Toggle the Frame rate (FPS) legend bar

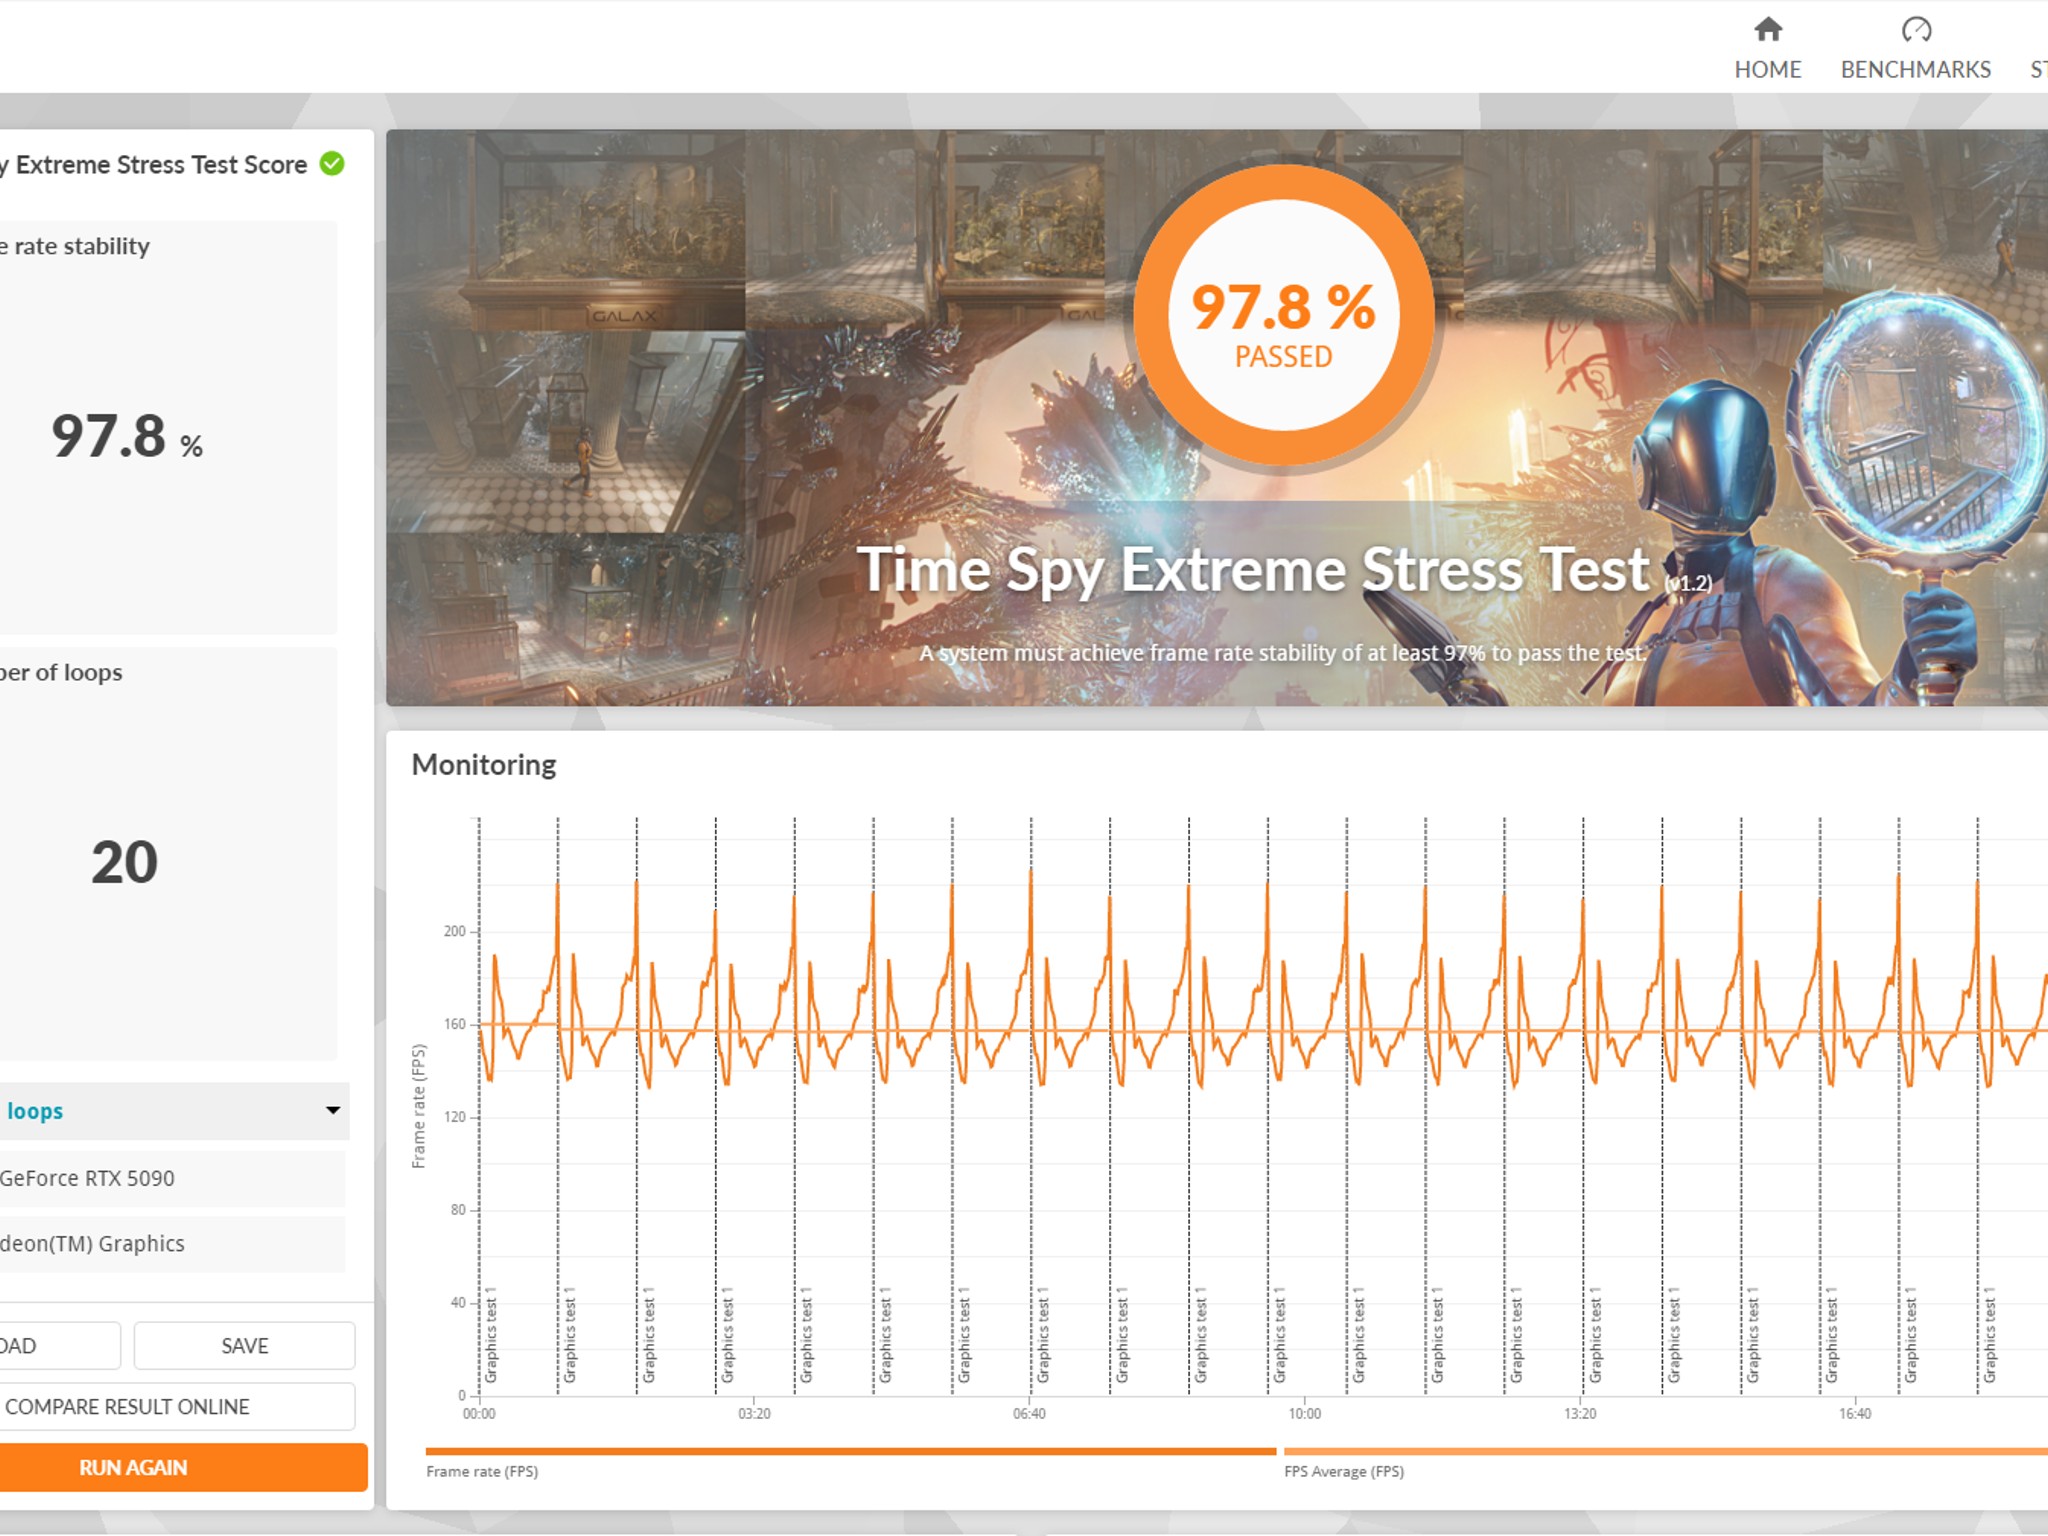point(851,1451)
